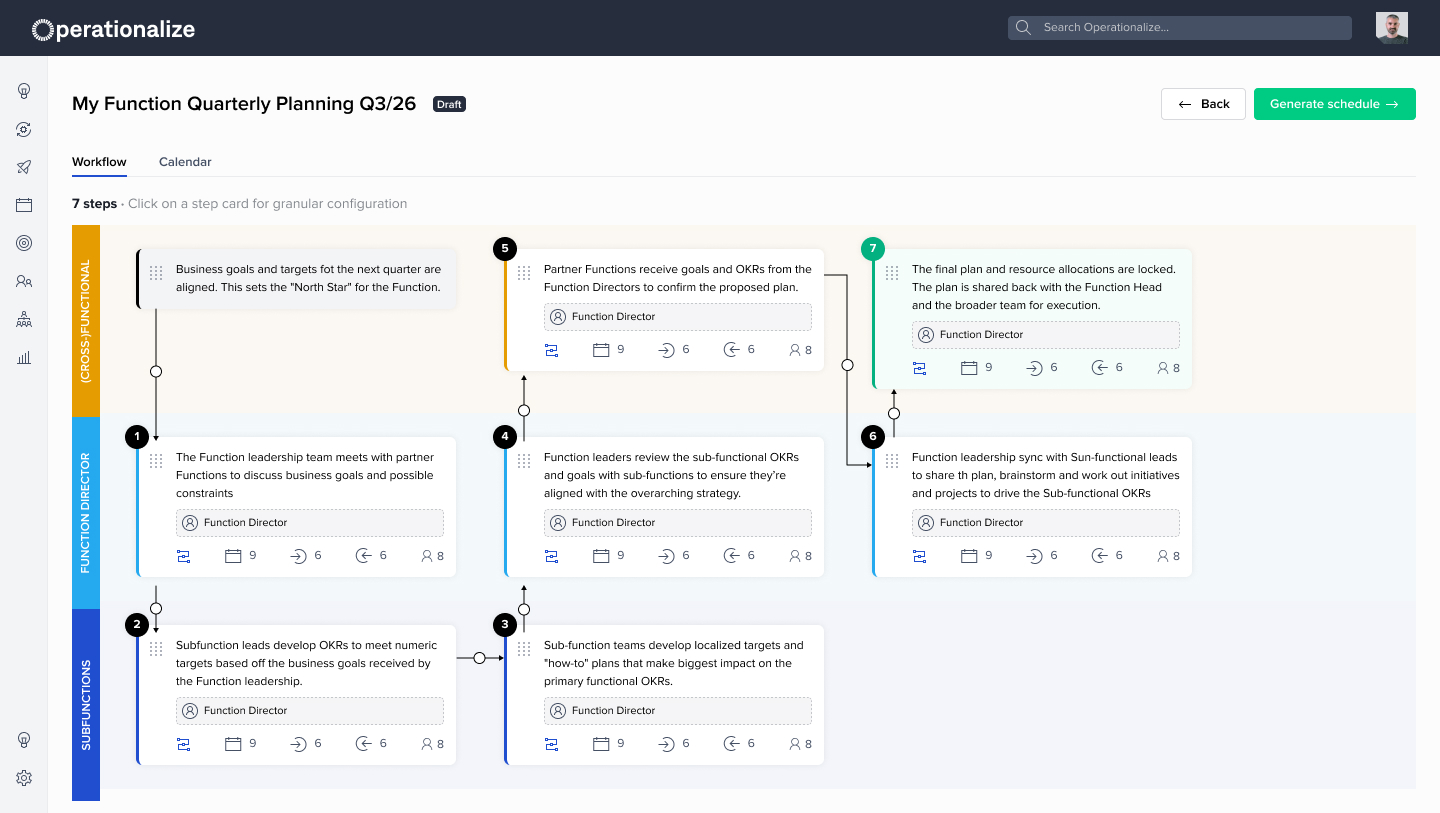Click calendar icon on step 5 card
The image size is (1440, 813).
click(x=601, y=350)
